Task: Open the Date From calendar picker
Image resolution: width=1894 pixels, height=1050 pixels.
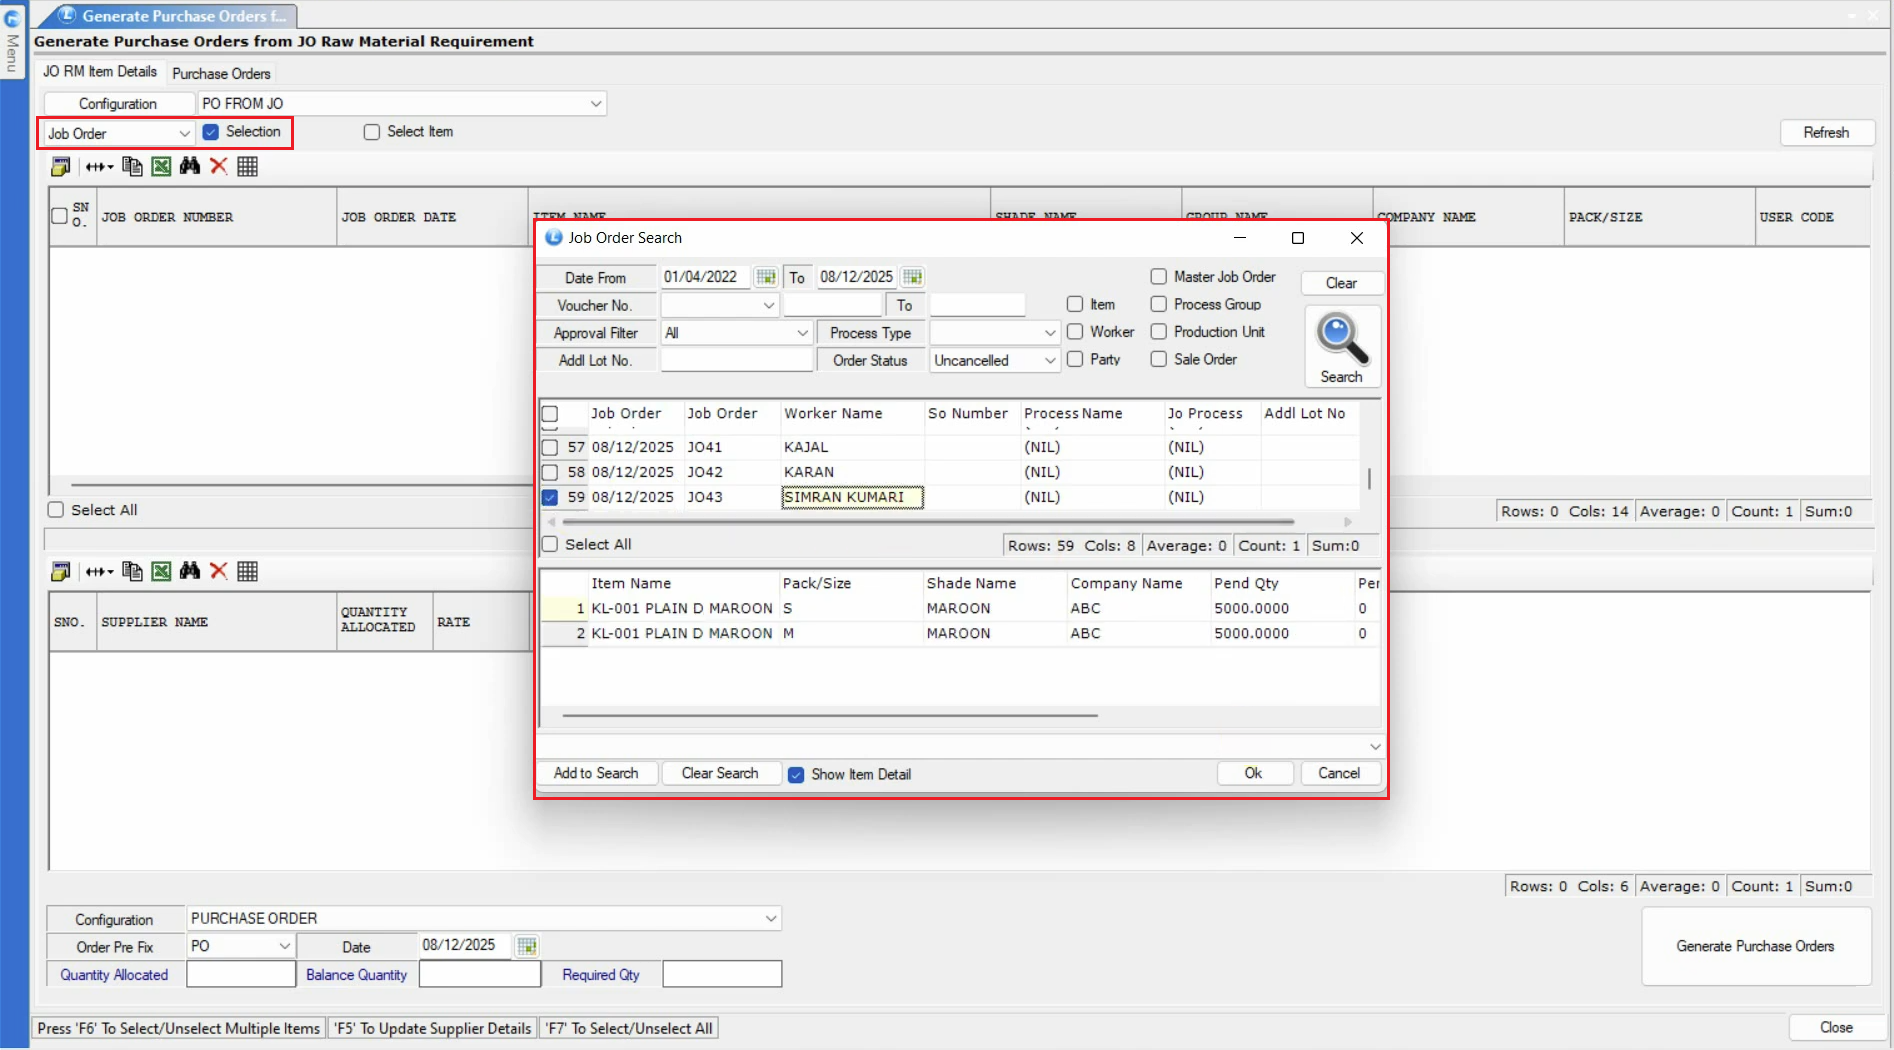Action: pos(766,277)
